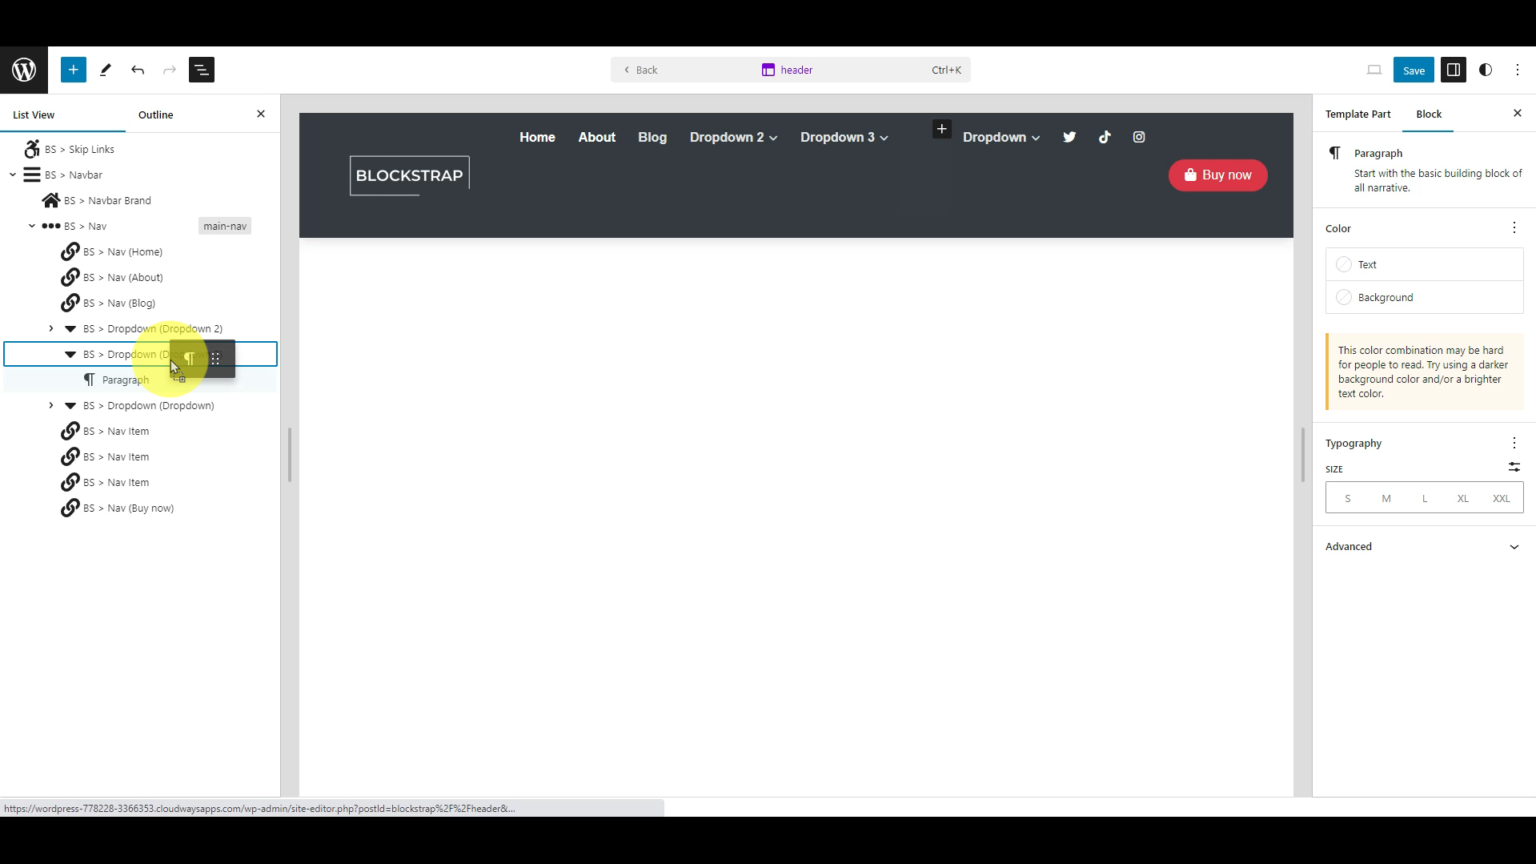Click the TikTok icon in the navbar
Viewport: 1536px width, 864px height.
[1104, 137]
